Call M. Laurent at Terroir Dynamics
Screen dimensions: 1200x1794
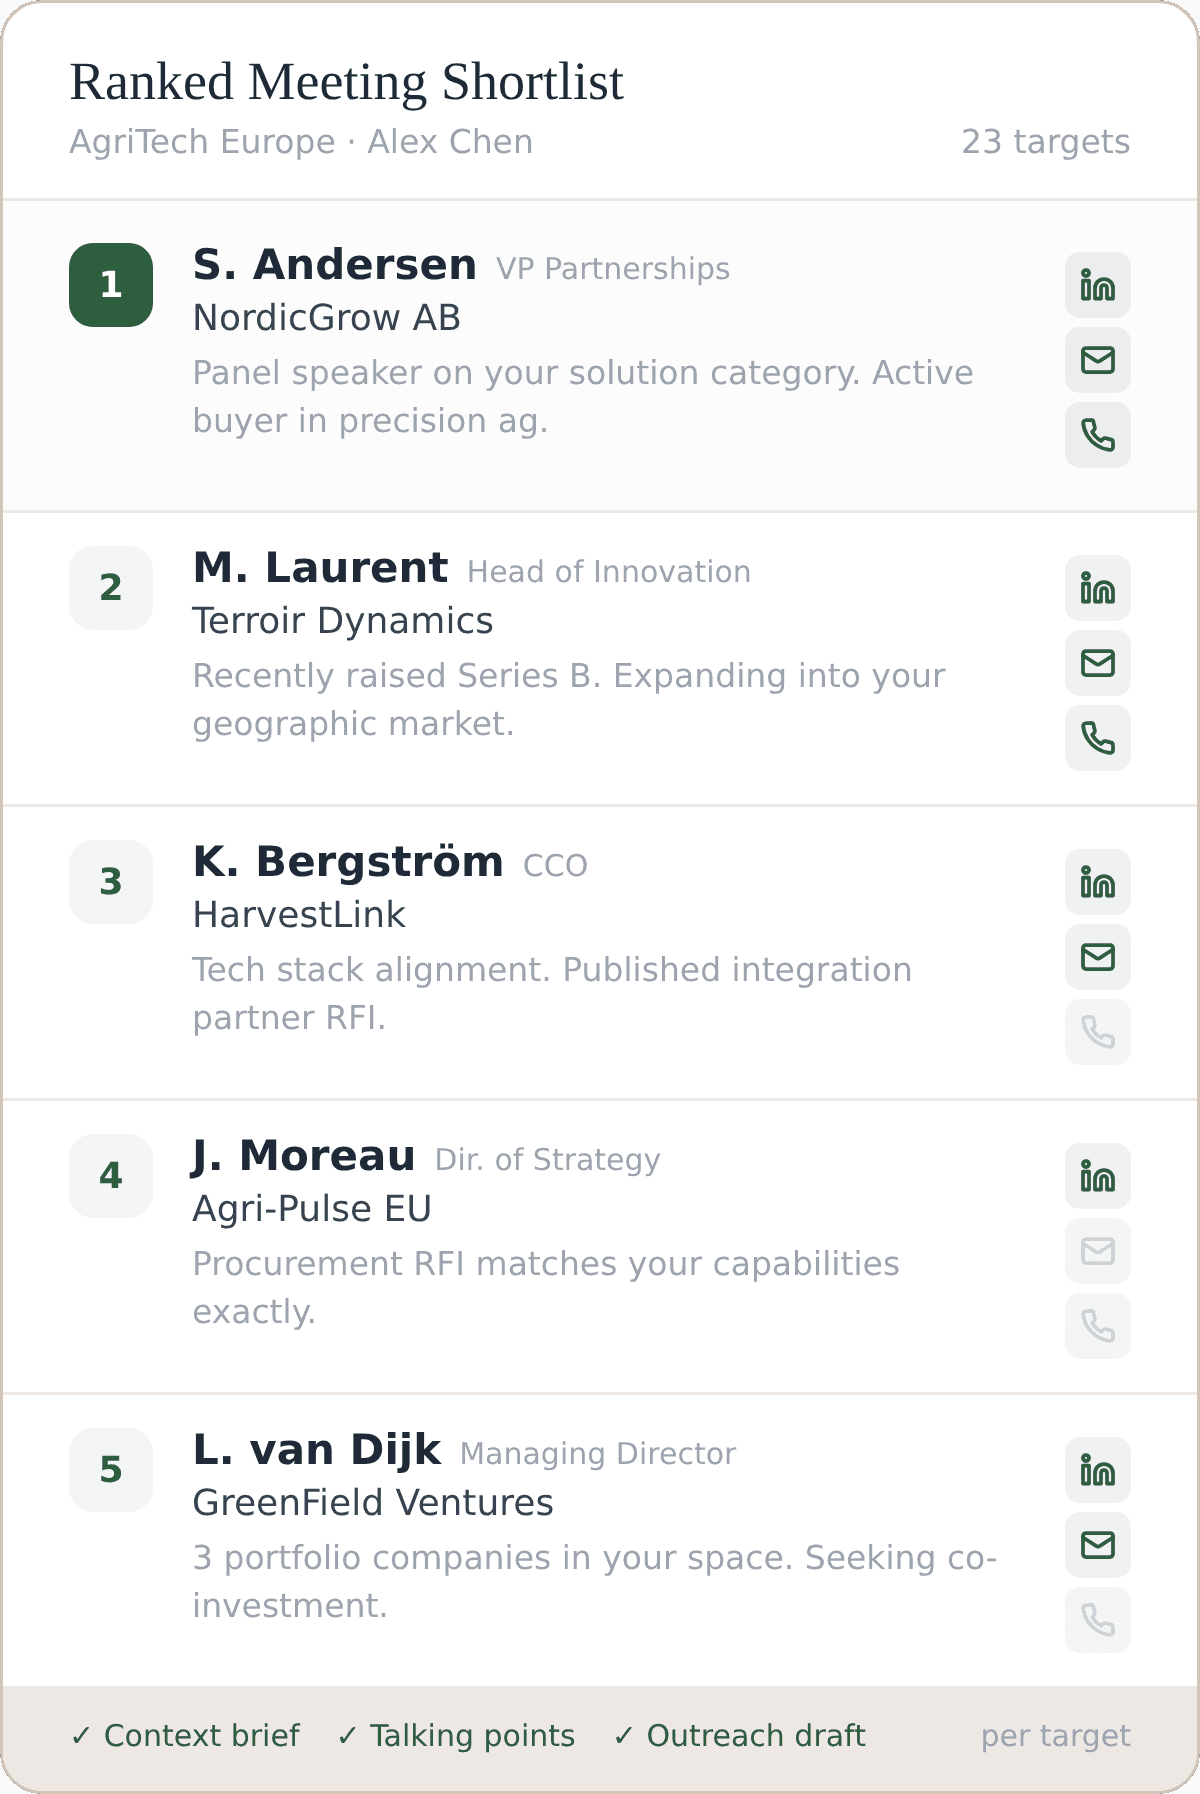(1097, 738)
